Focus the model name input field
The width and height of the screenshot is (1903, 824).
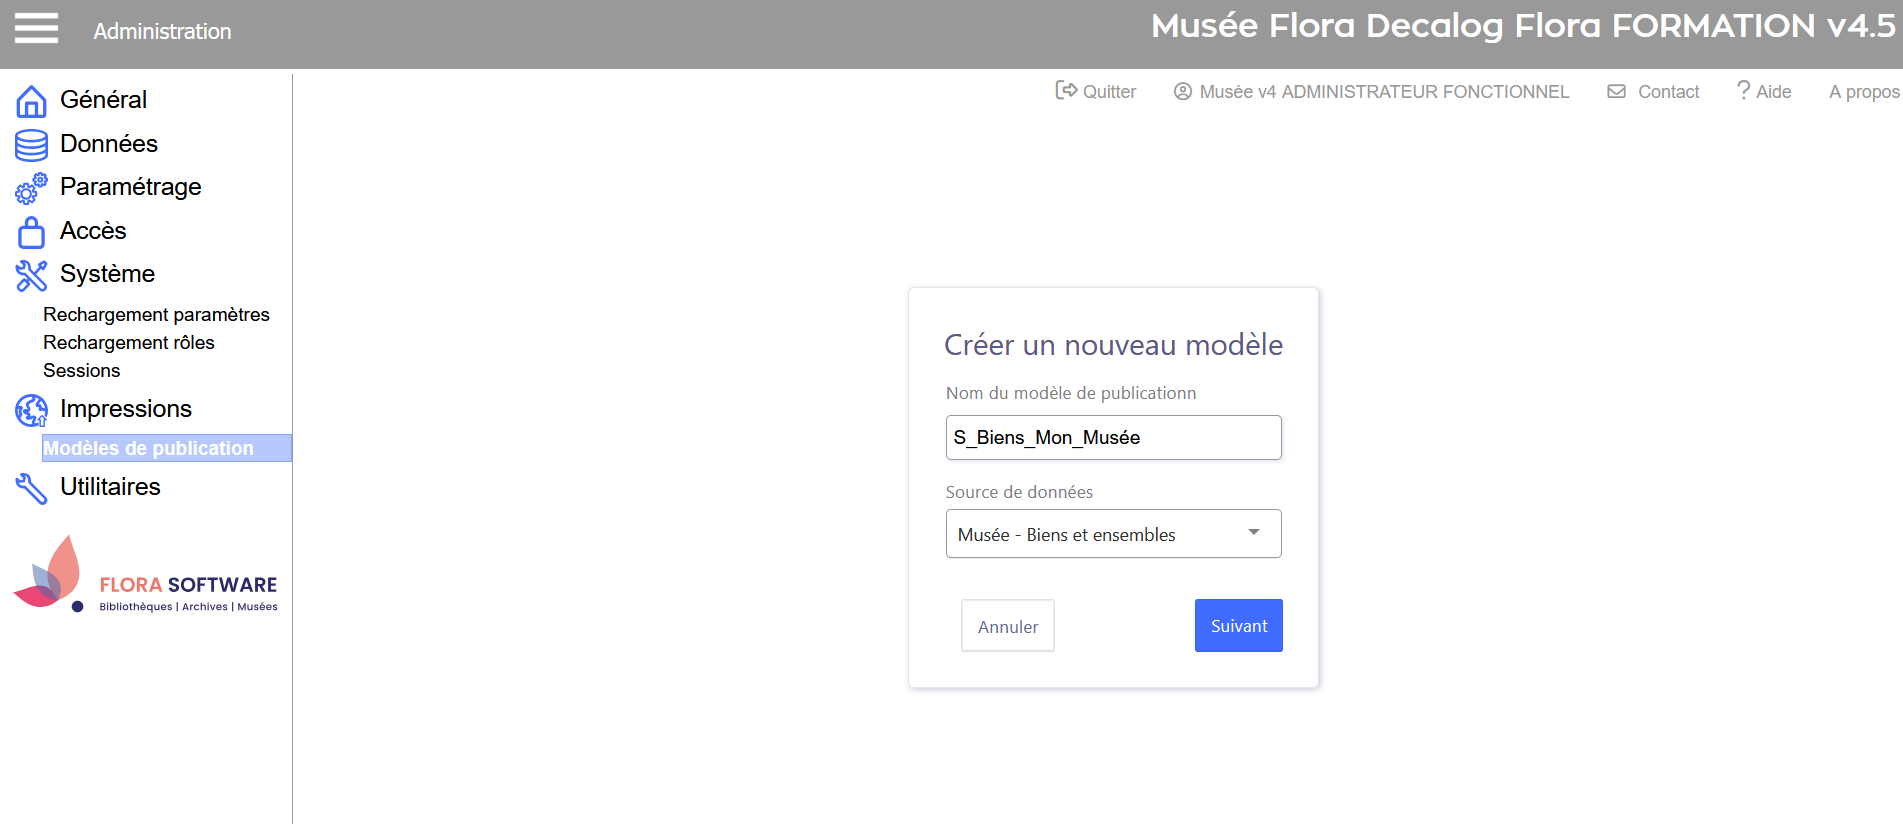click(x=1113, y=438)
